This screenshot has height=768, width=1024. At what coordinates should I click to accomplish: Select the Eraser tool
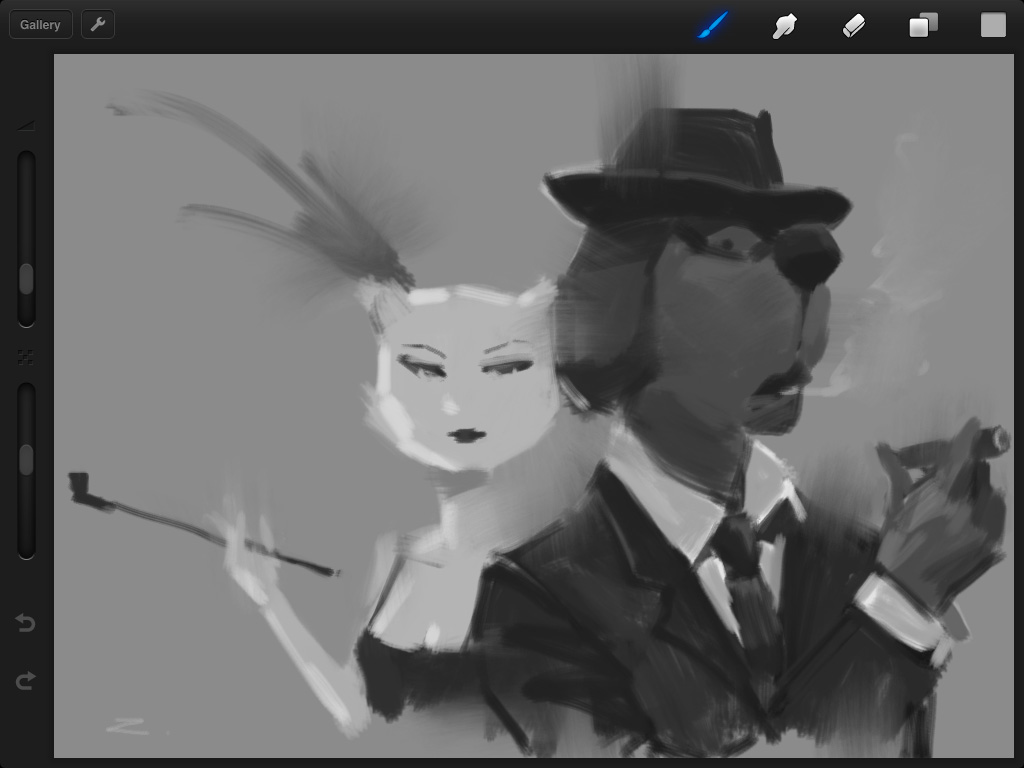[854, 26]
